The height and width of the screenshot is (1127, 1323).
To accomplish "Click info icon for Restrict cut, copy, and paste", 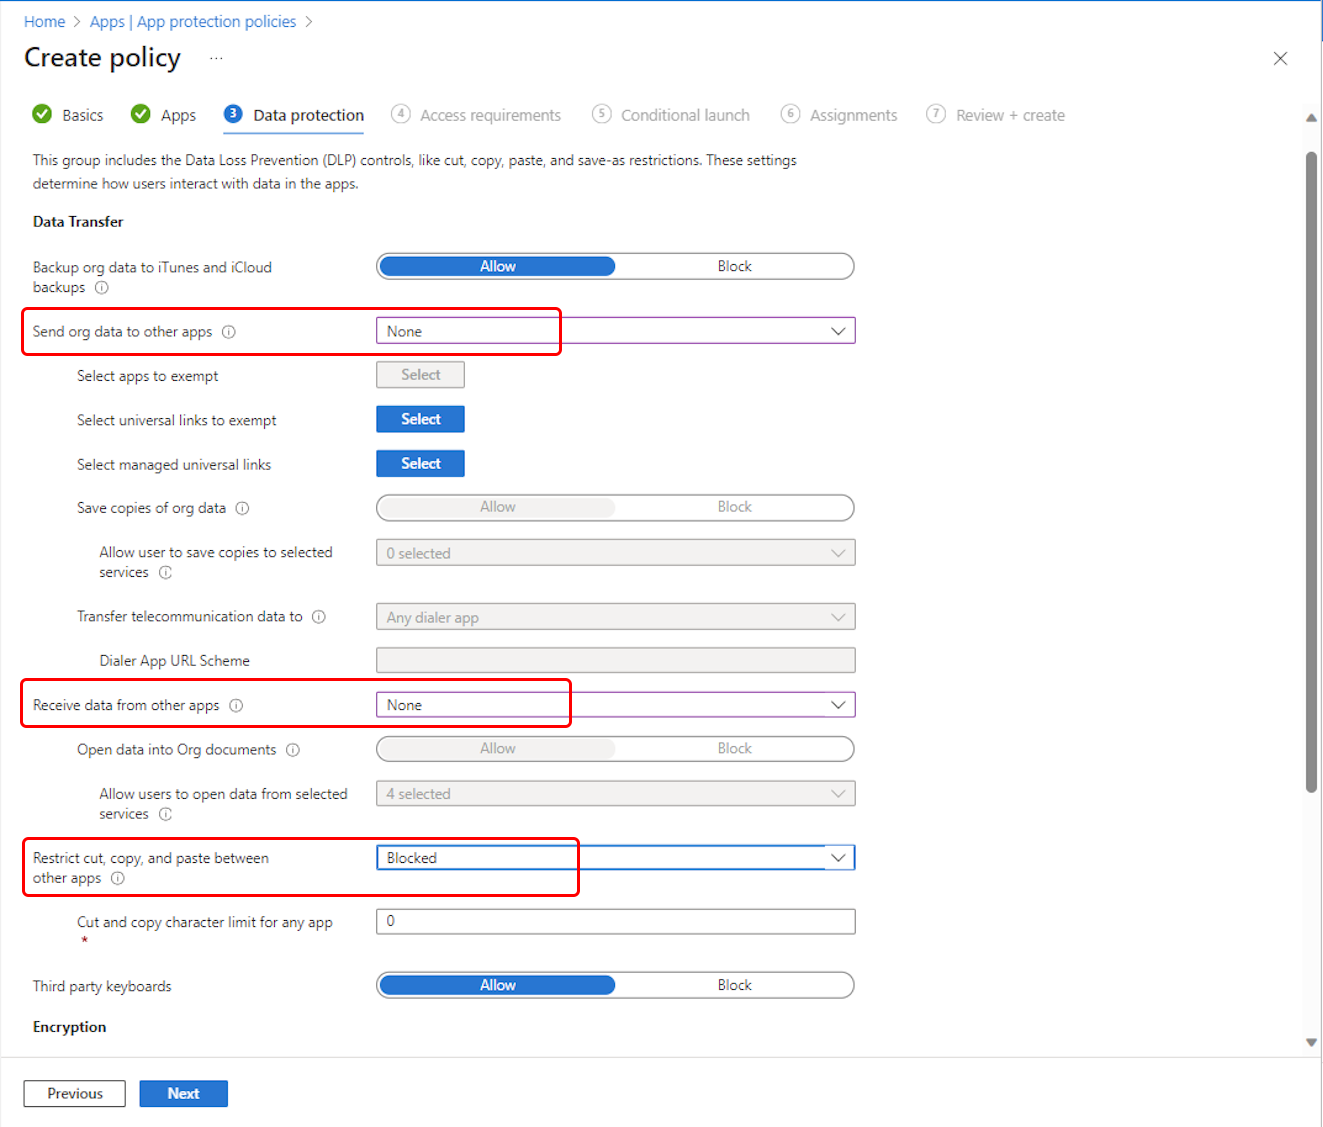I will (117, 879).
